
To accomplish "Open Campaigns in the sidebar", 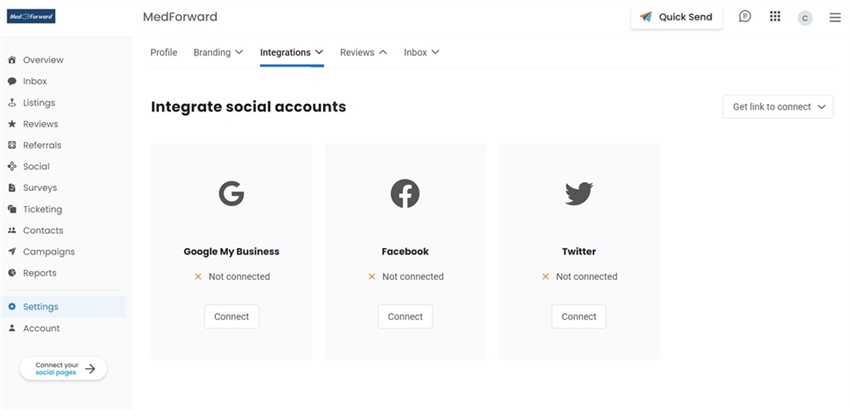I will pyautogui.click(x=49, y=252).
